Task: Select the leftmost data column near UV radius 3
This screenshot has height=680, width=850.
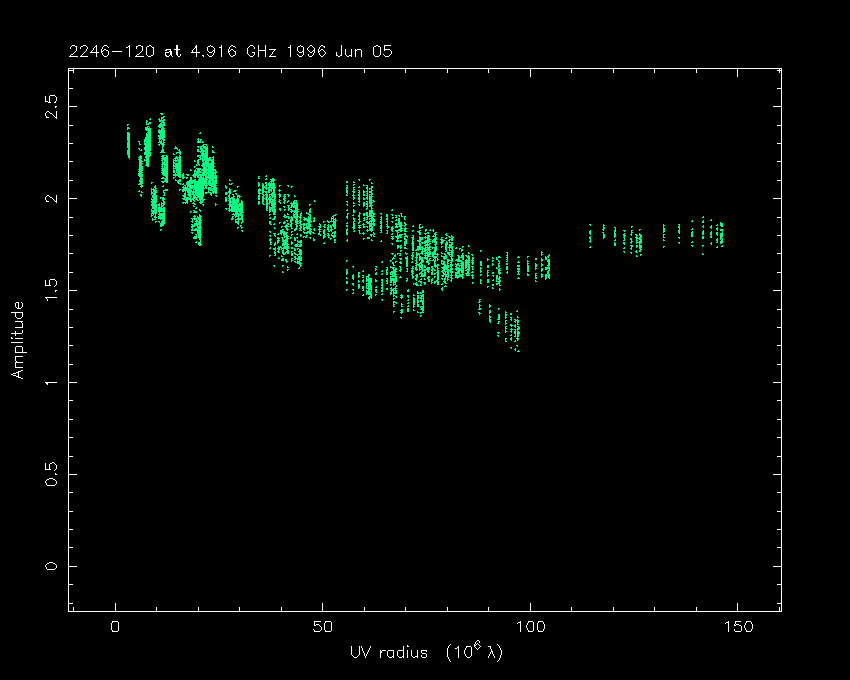Action: click(x=128, y=141)
